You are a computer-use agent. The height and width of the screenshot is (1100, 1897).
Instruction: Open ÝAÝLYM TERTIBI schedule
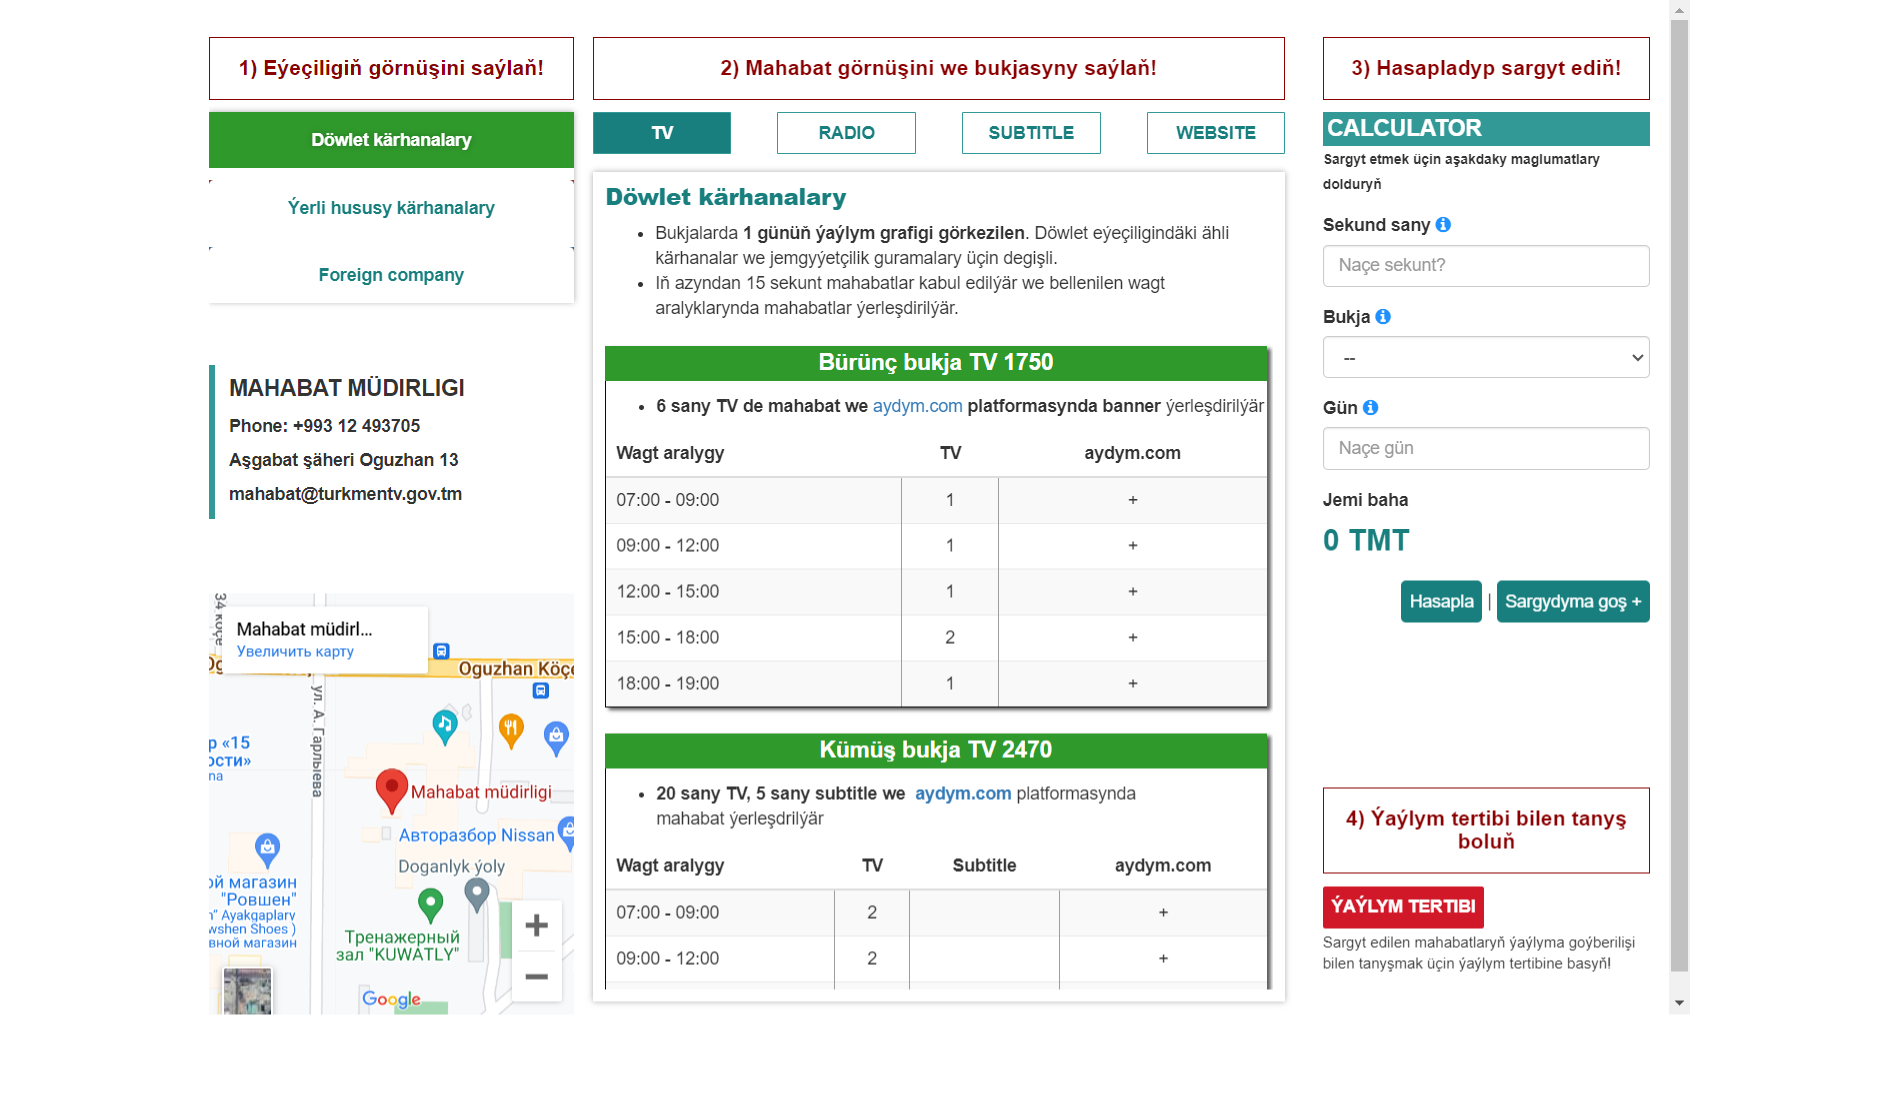1403,907
